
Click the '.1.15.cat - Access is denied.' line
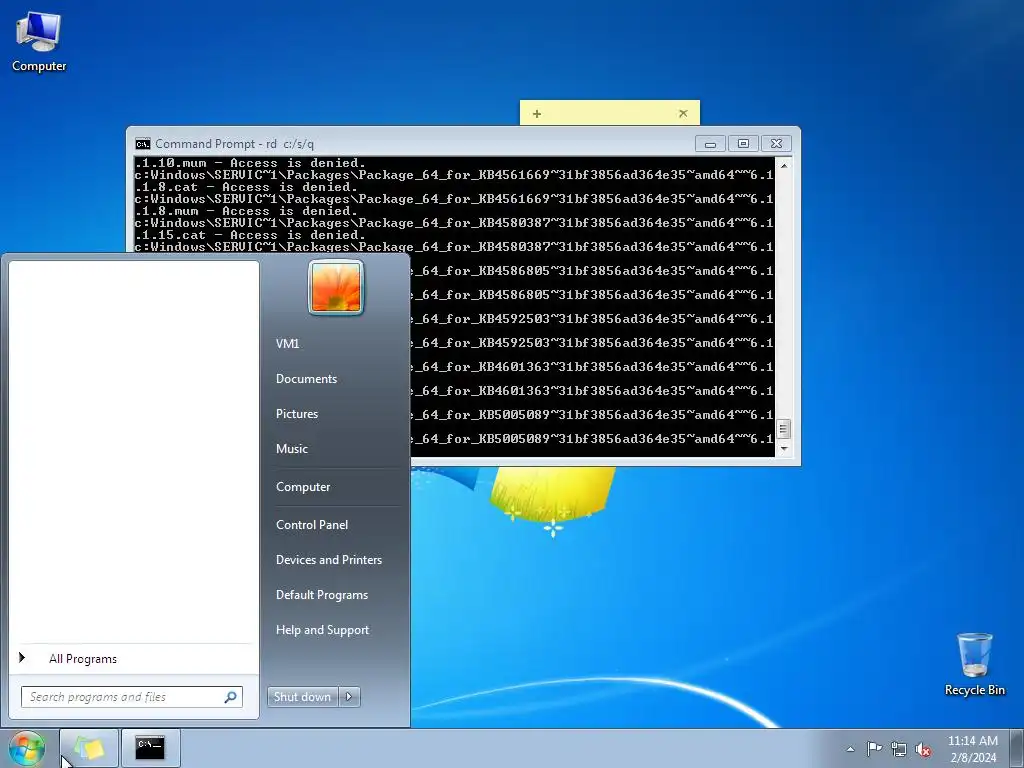click(x=250, y=235)
